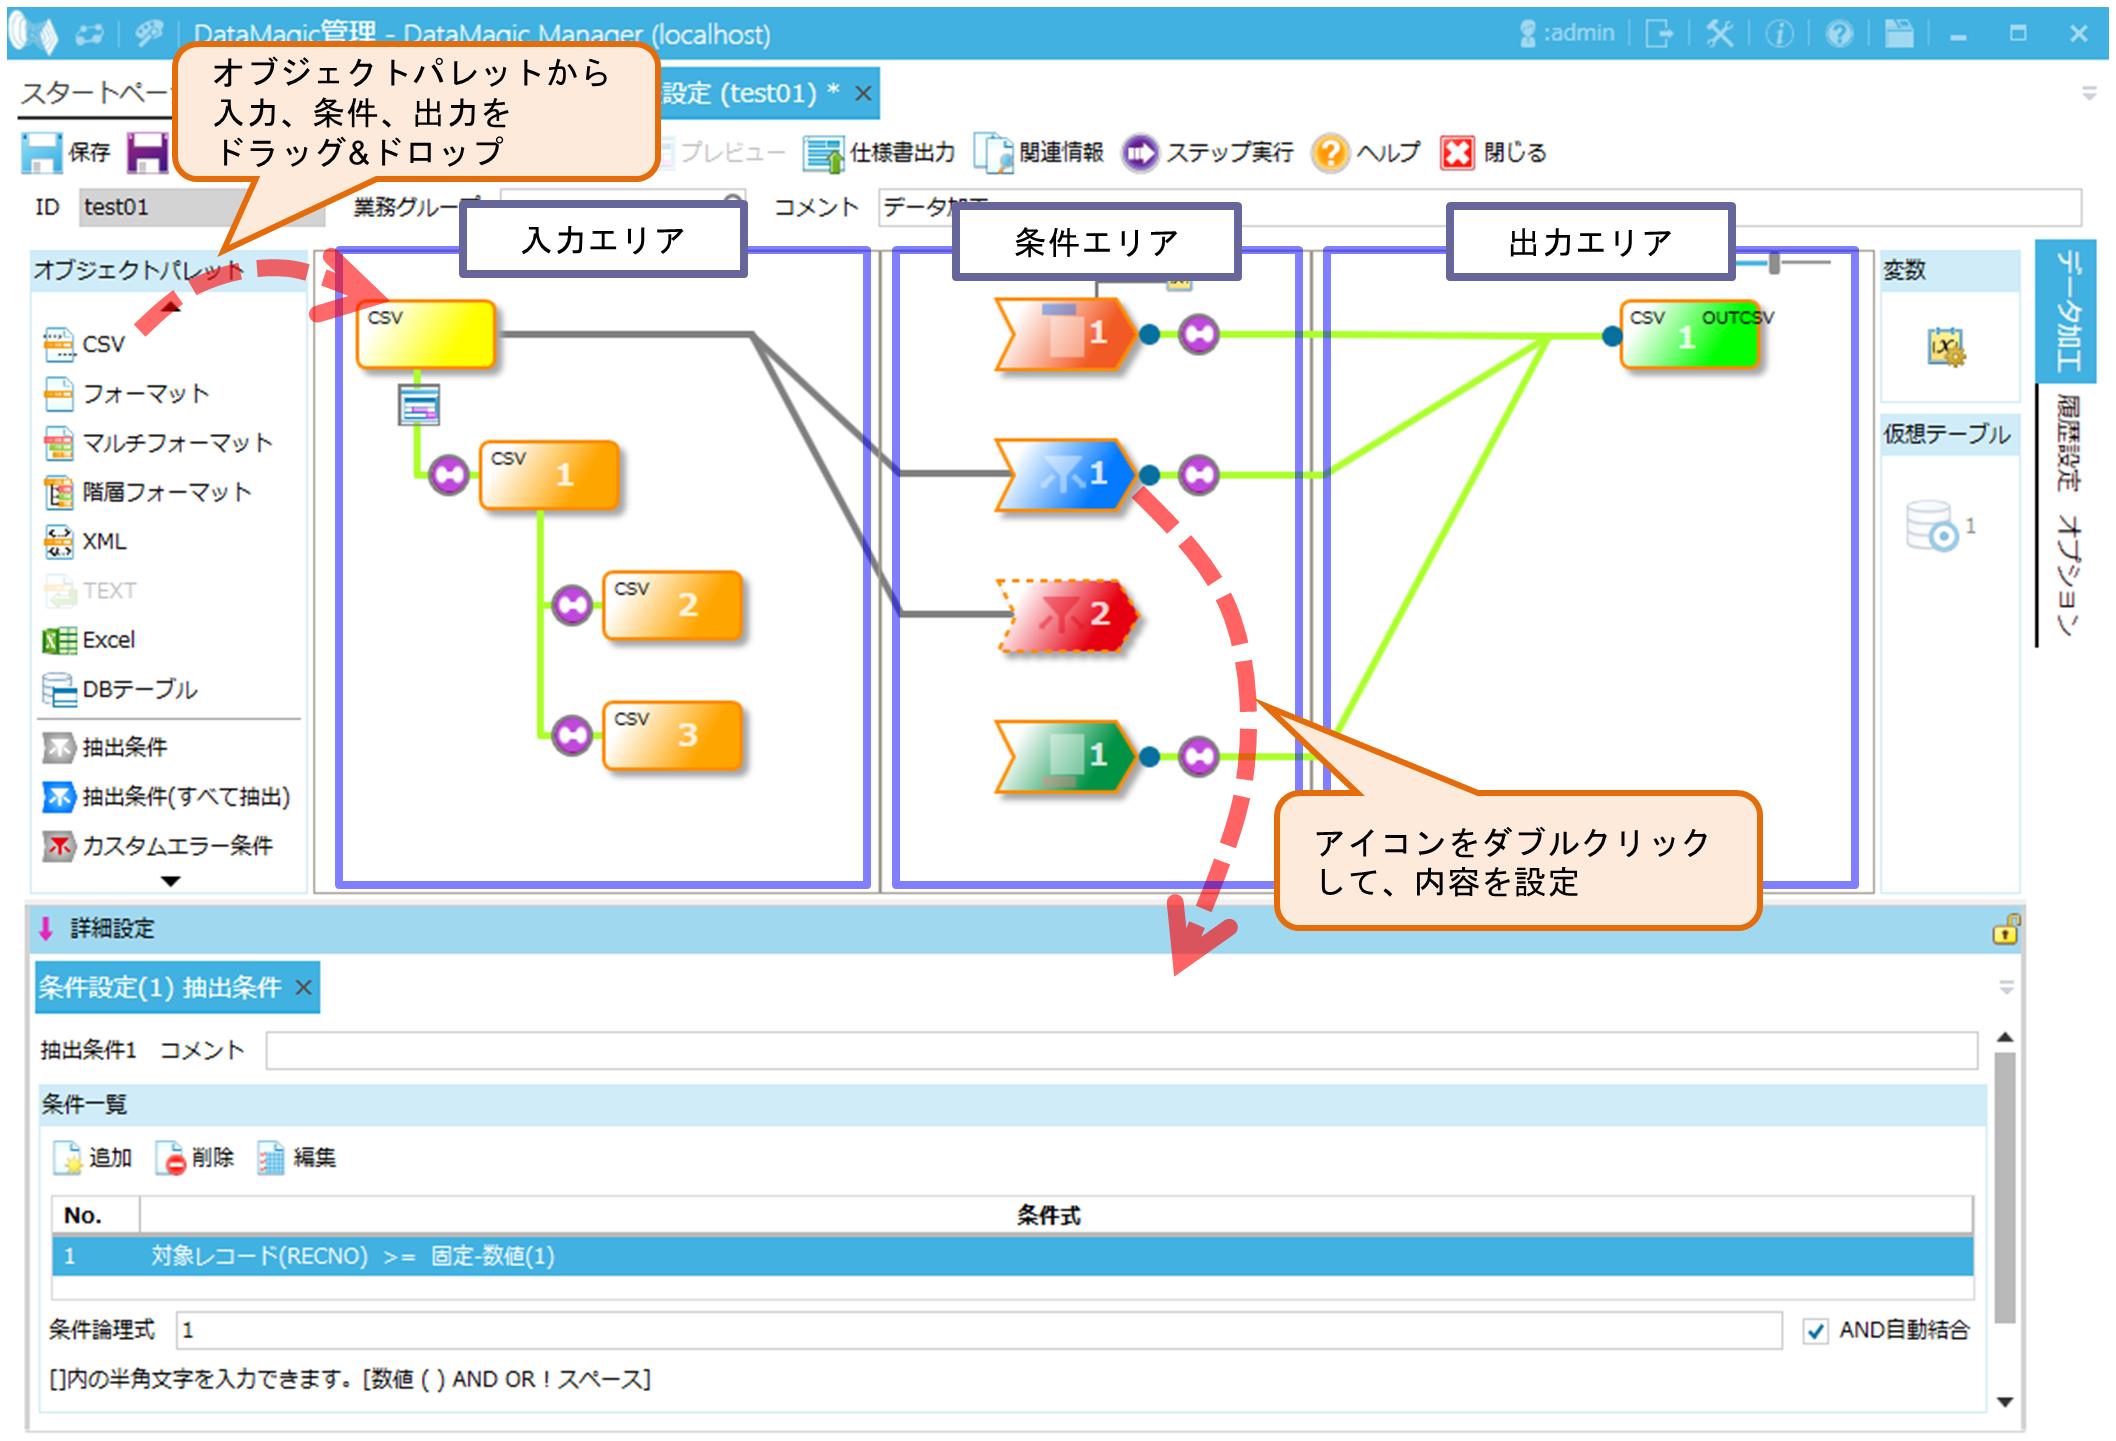Click 編集 to edit the condition
The image size is (2116, 1441).
pyautogui.click(x=297, y=1158)
